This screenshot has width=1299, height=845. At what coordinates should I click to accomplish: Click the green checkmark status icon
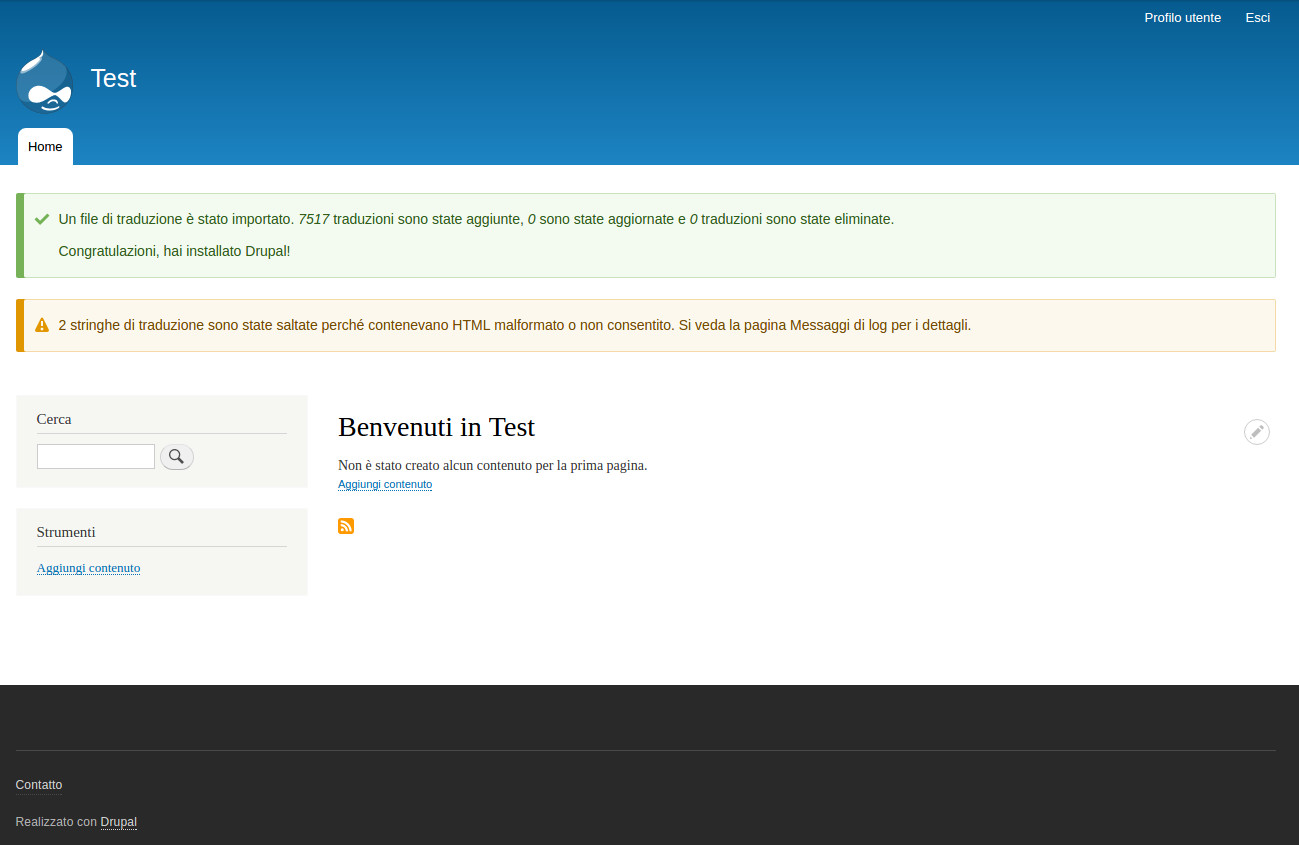click(41, 218)
